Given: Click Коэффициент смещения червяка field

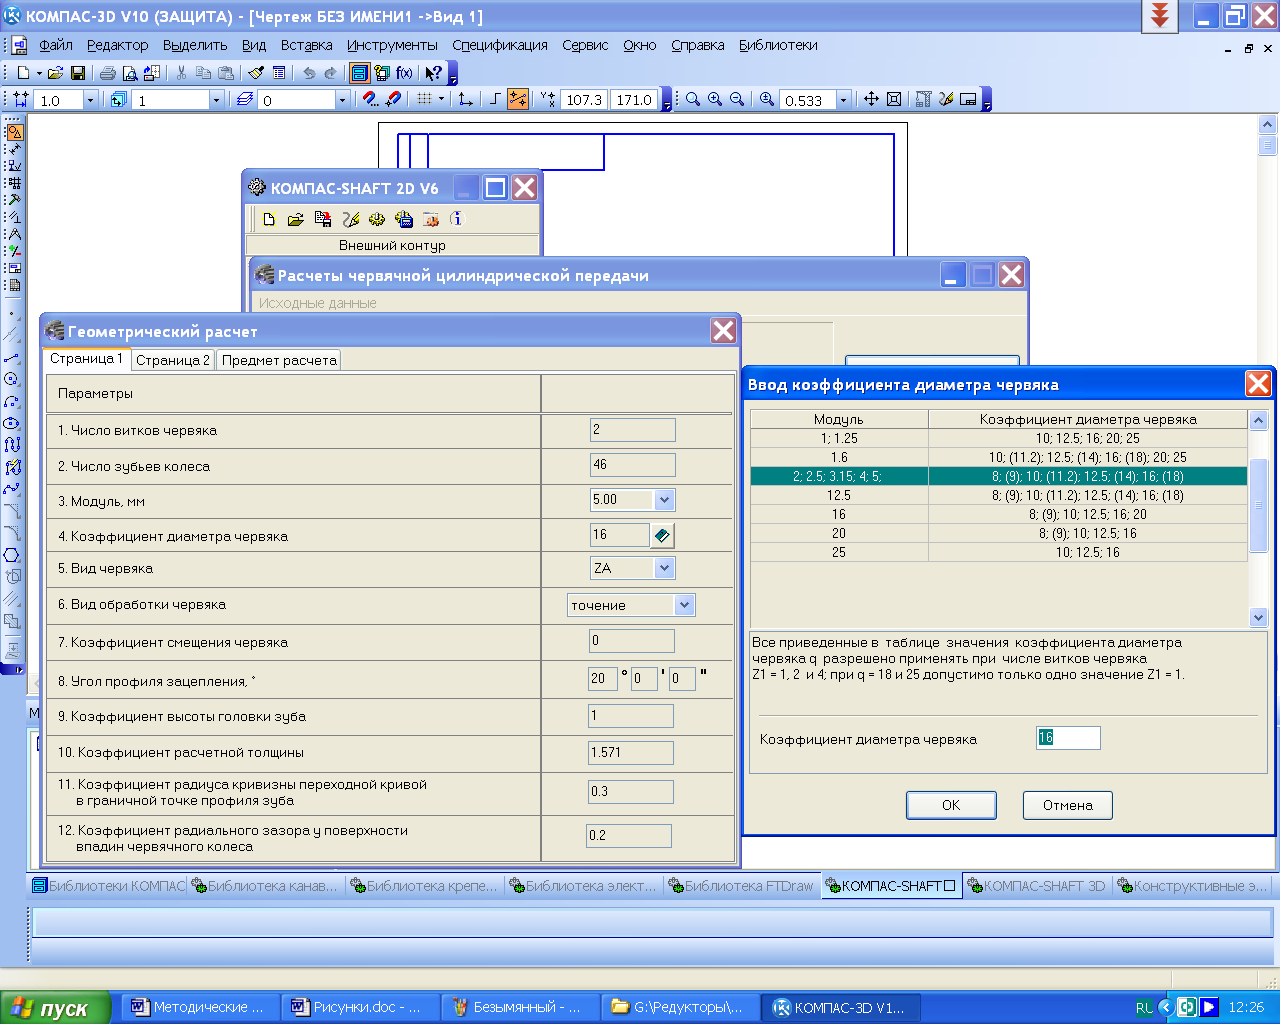Looking at the screenshot, I should tap(632, 641).
